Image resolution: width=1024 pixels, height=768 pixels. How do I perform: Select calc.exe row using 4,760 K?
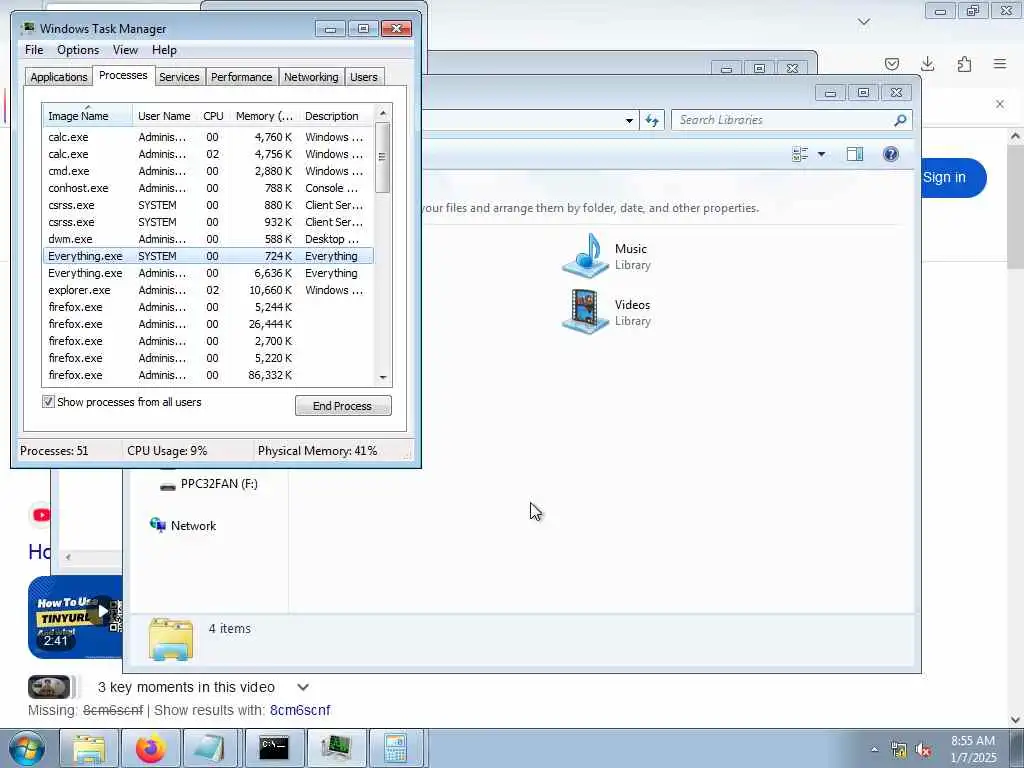(208, 137)
